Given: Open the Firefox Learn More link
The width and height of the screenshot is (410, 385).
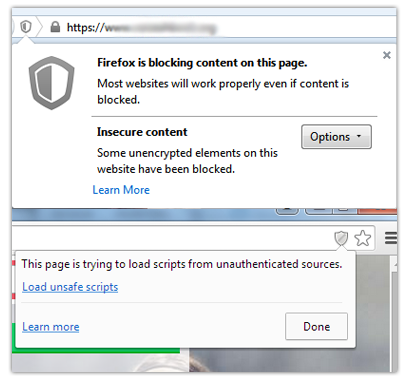Looking at the screenshot, I should (121, 190).
